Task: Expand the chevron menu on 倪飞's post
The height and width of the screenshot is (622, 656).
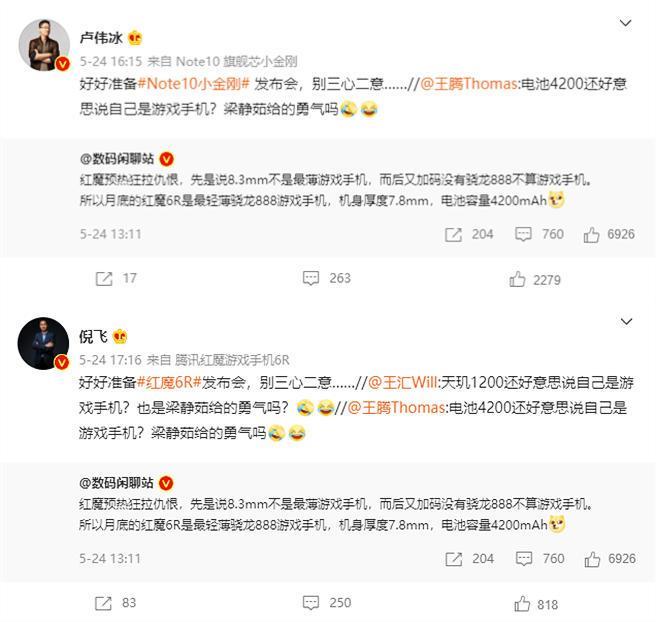Action: pos(626,321)
